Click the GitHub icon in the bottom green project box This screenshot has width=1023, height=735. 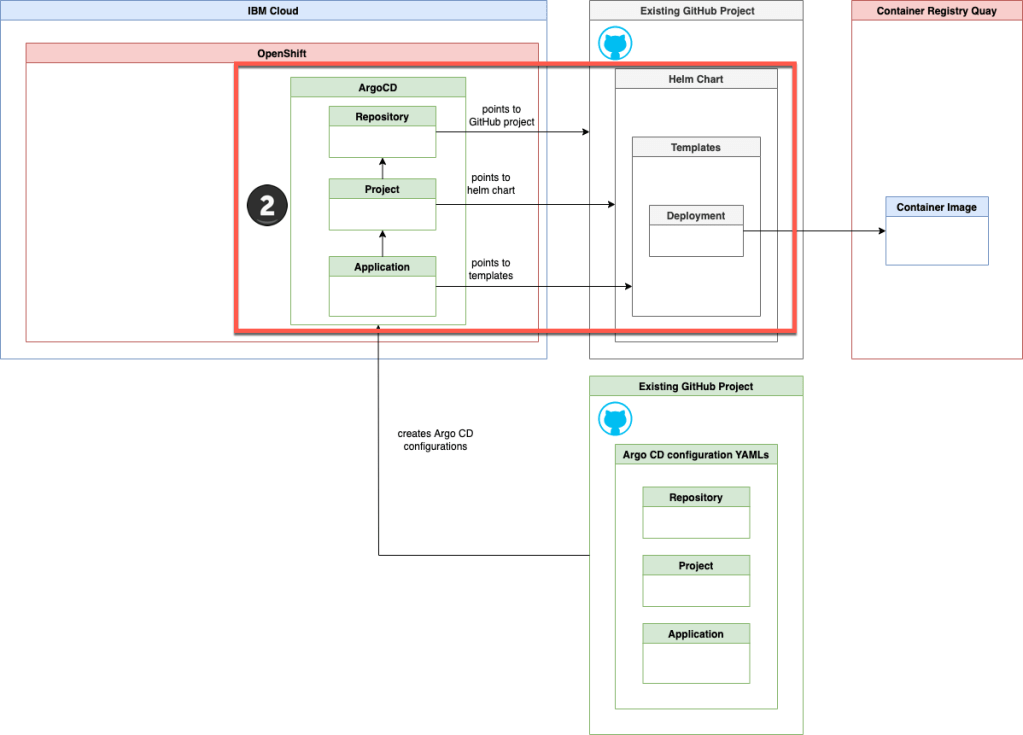pyautogui.click(x=614, y=420)
